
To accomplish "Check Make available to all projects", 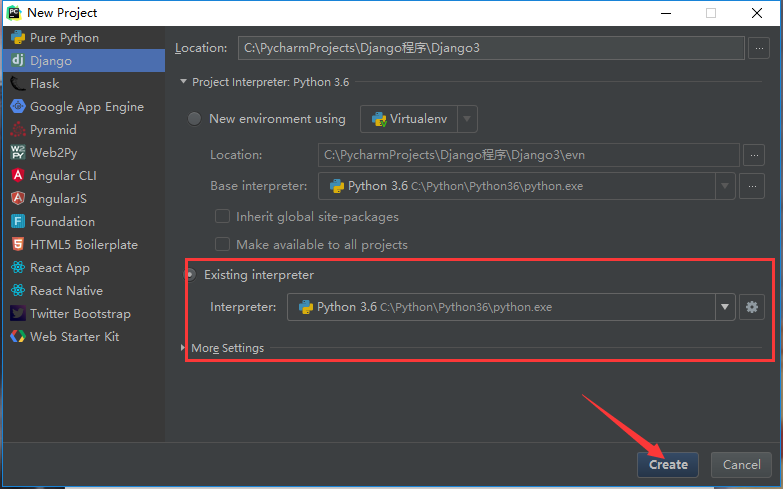I will pos(222,244).
